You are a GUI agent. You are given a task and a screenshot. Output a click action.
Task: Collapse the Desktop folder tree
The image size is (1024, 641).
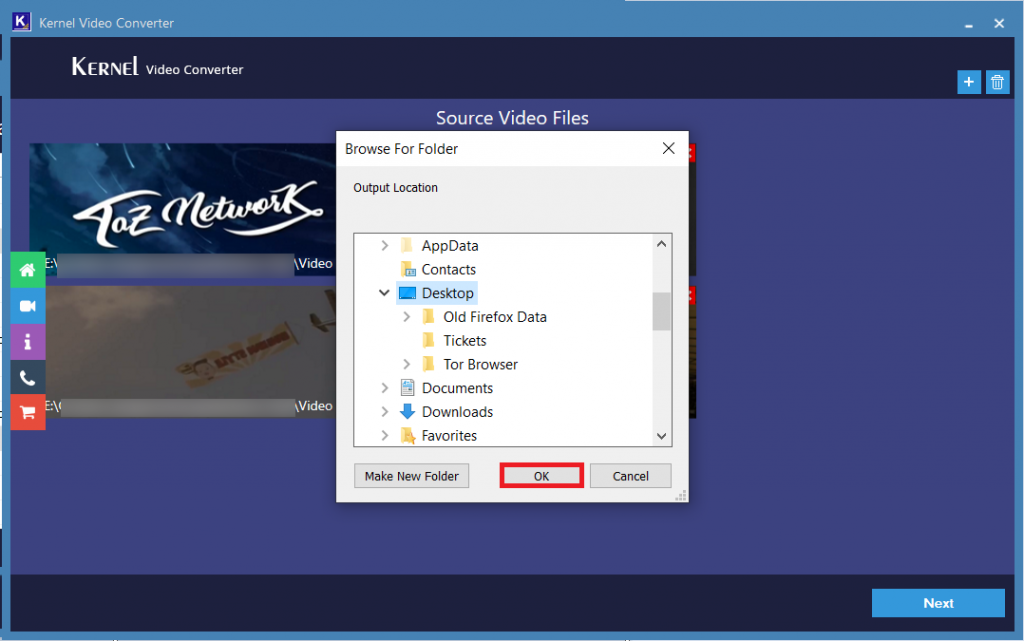384,293
